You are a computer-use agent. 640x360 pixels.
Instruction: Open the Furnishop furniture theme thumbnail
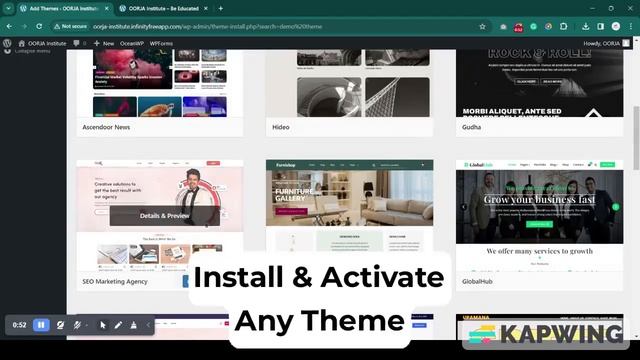349,206
